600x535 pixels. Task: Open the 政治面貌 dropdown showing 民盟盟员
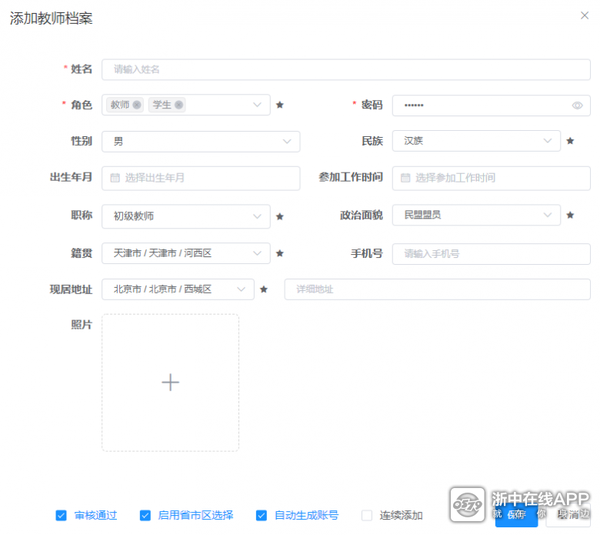(475, 215)
